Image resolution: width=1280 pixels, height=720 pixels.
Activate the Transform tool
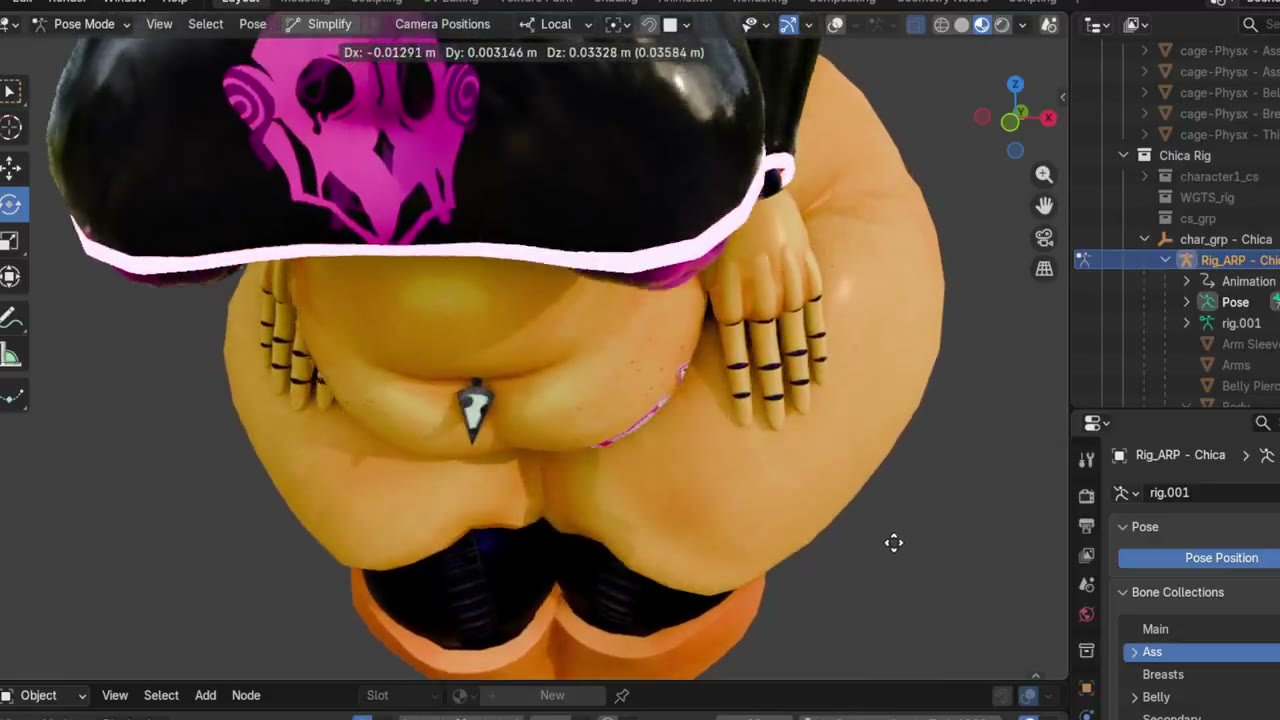click(x=11, y=277)
